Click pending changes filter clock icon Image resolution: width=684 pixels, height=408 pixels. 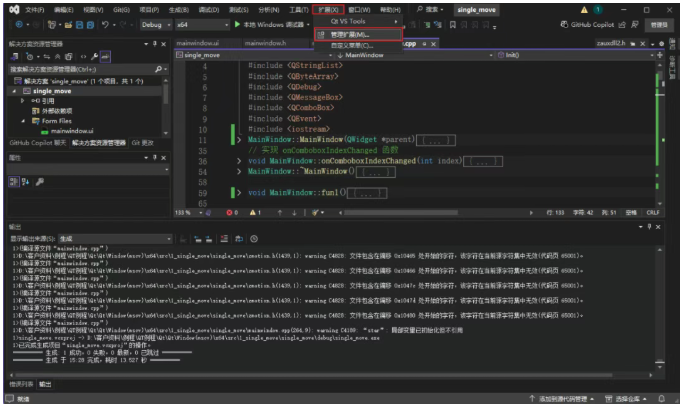30,56
